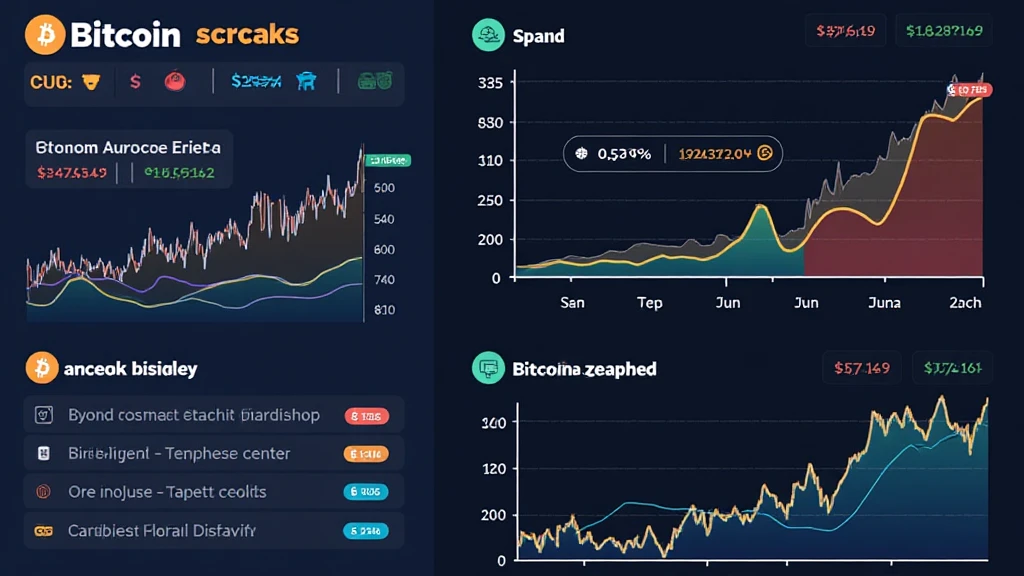Click the red round icon in the toolbar
The height and width of the screenshot is (576, 1024).
pyautogui.click(x=175, y=82)
